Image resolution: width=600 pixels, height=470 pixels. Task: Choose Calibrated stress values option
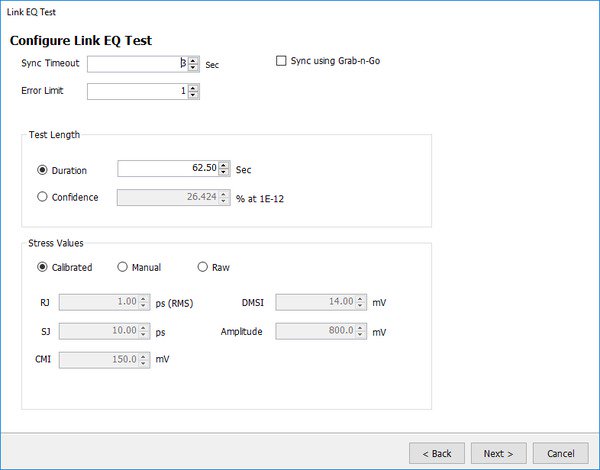click(x=42, y=267)
